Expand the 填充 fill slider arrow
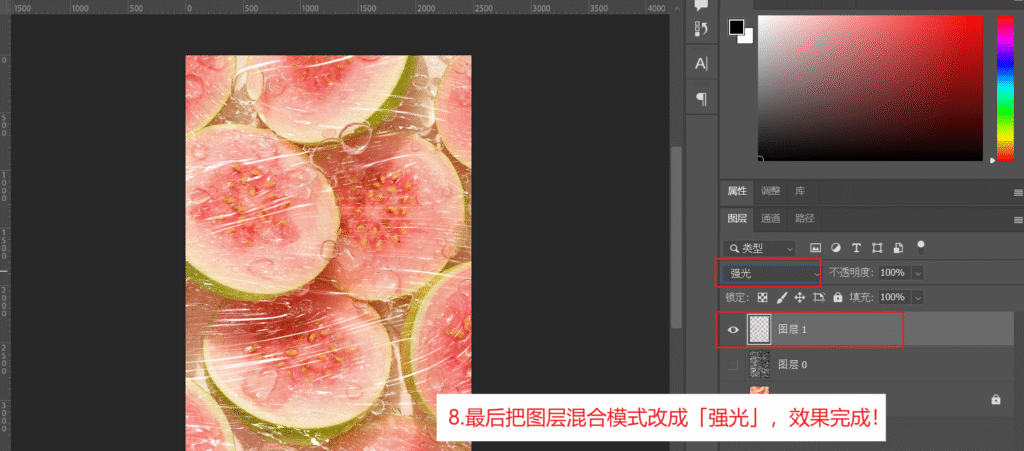1024x451 pixels. tap(918, 298)
